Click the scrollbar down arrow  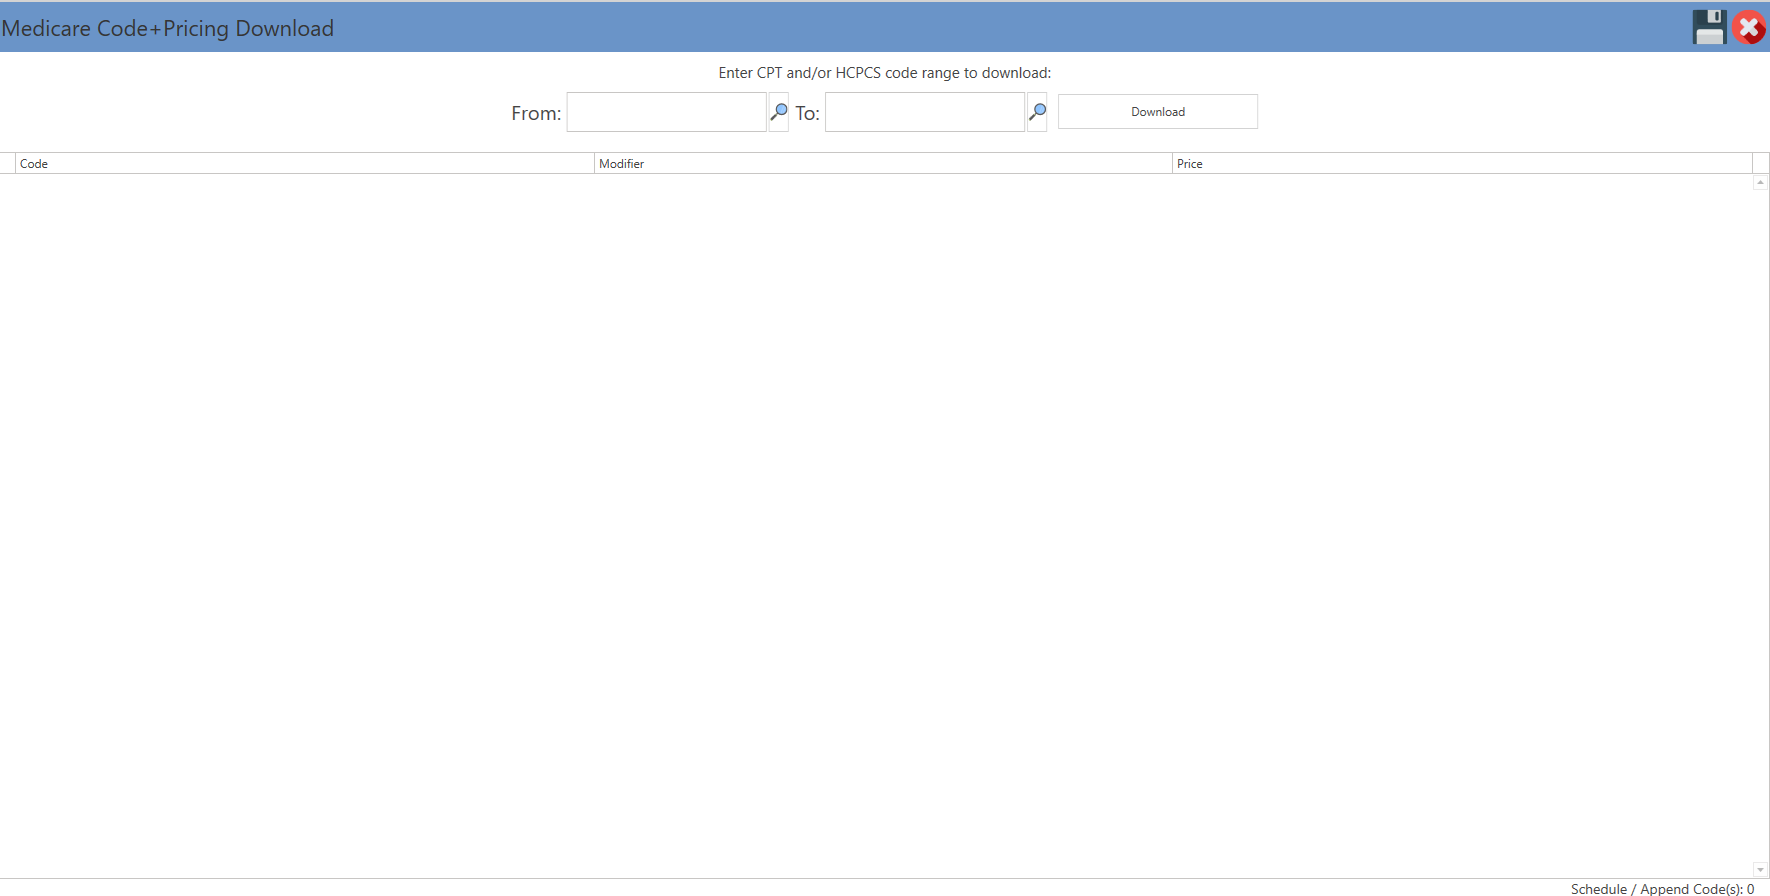pyautogui.click(x=1761, y=870)
